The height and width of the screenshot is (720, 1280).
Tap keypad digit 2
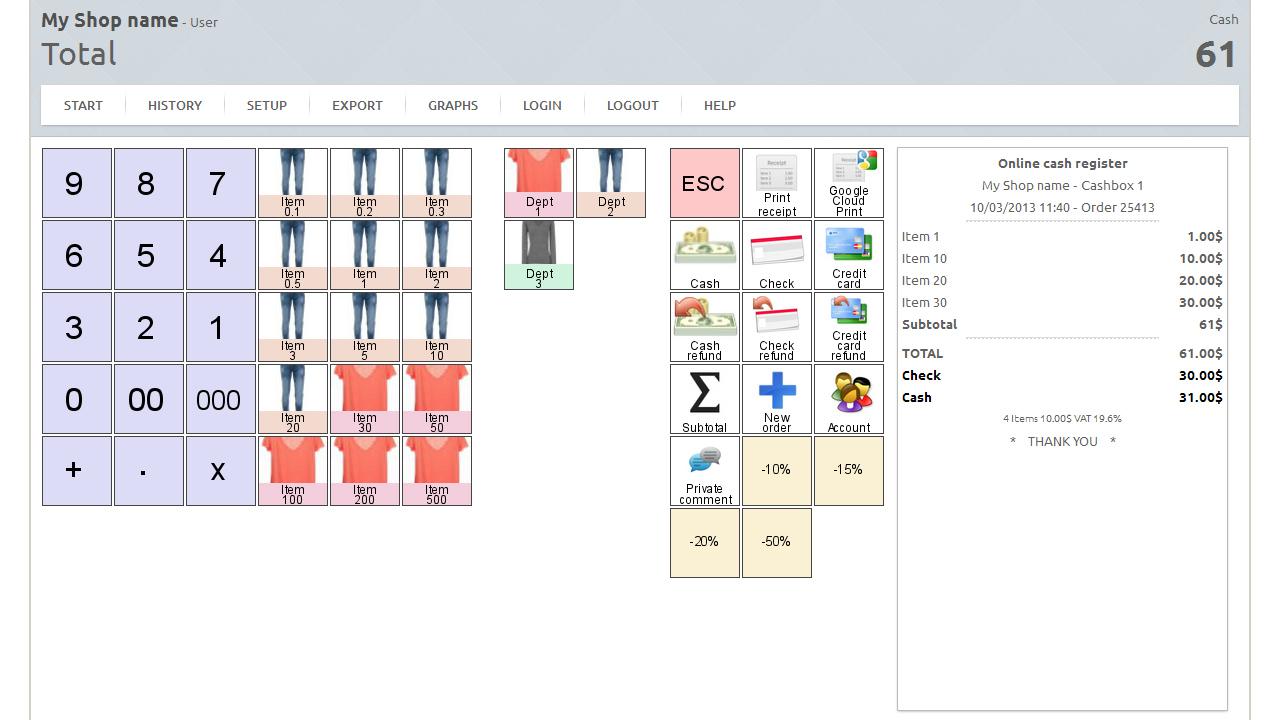point(149,327)
